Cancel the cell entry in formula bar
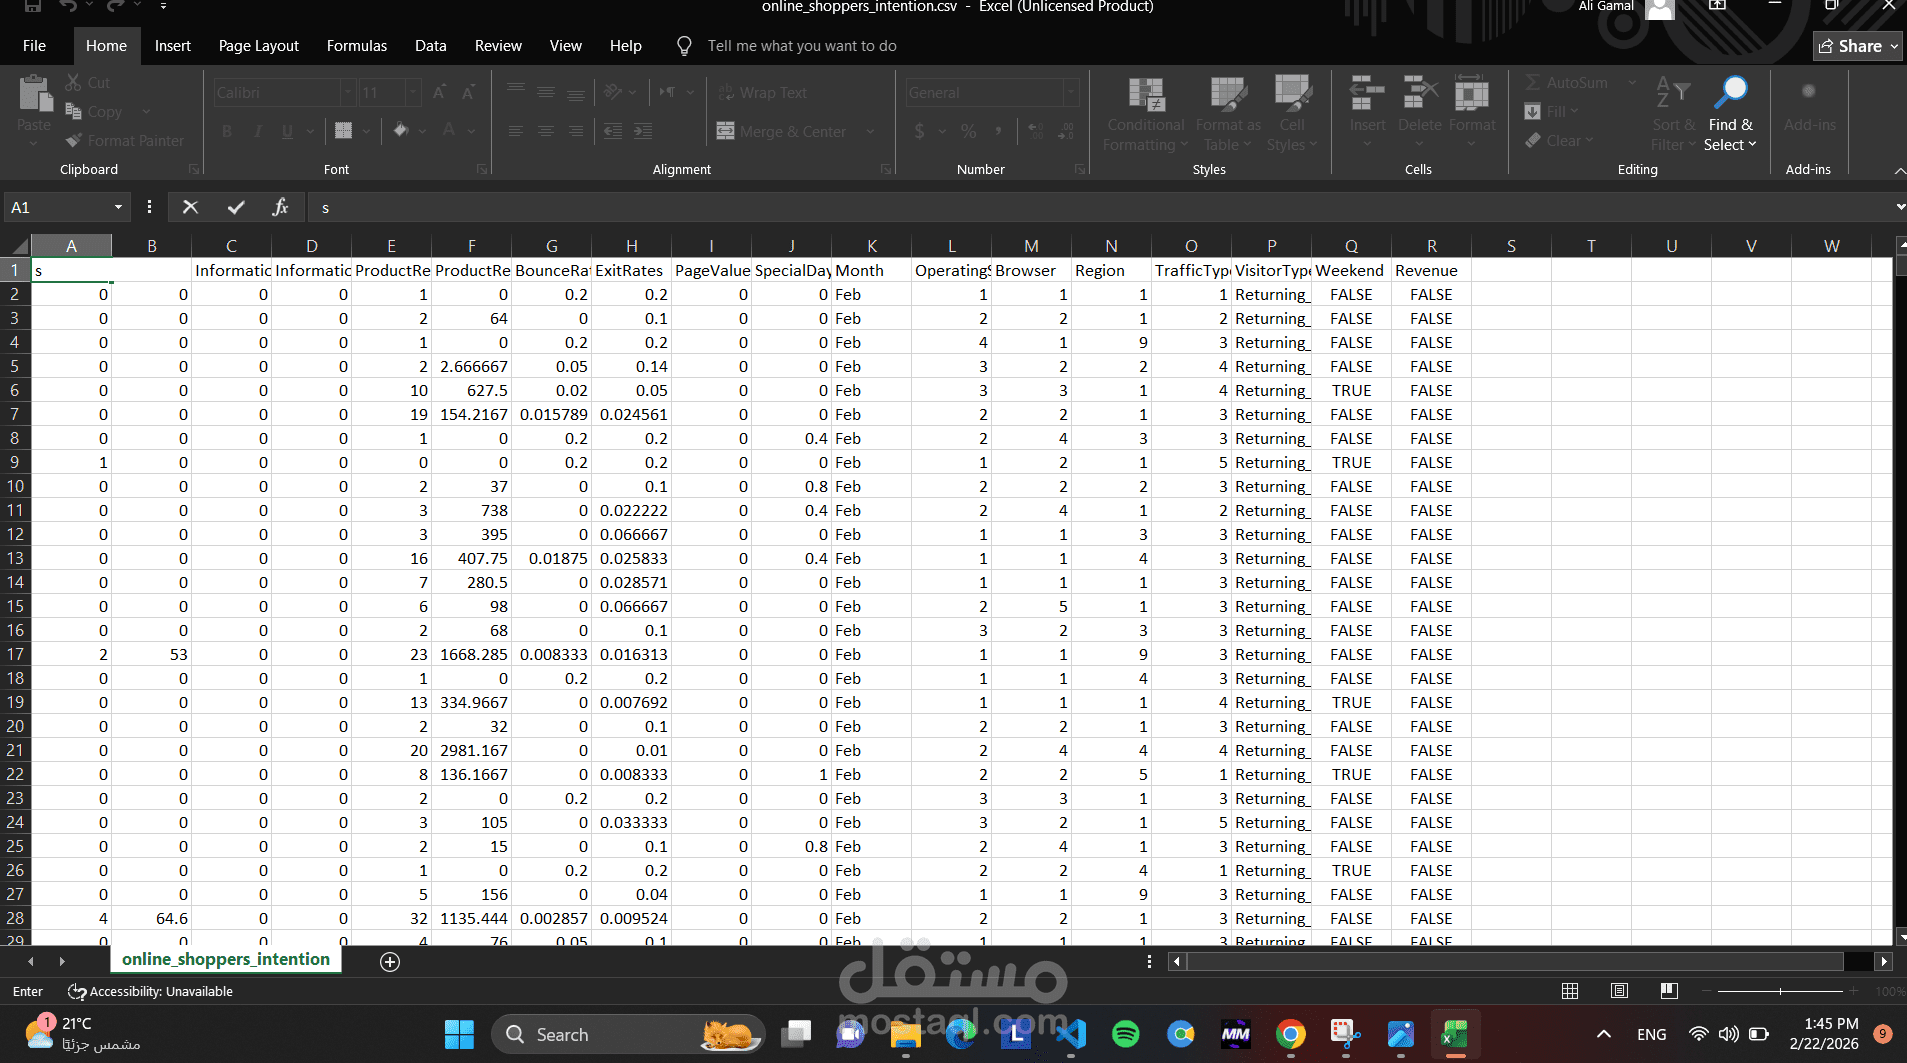The height and width of the screenshot is (1063, 1907). pos(190,207)
